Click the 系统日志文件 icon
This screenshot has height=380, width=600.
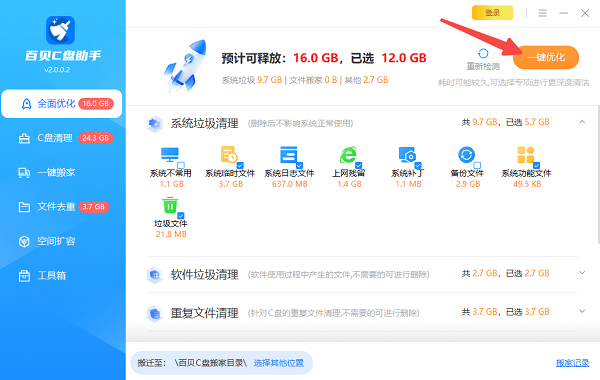coord(289,155)
